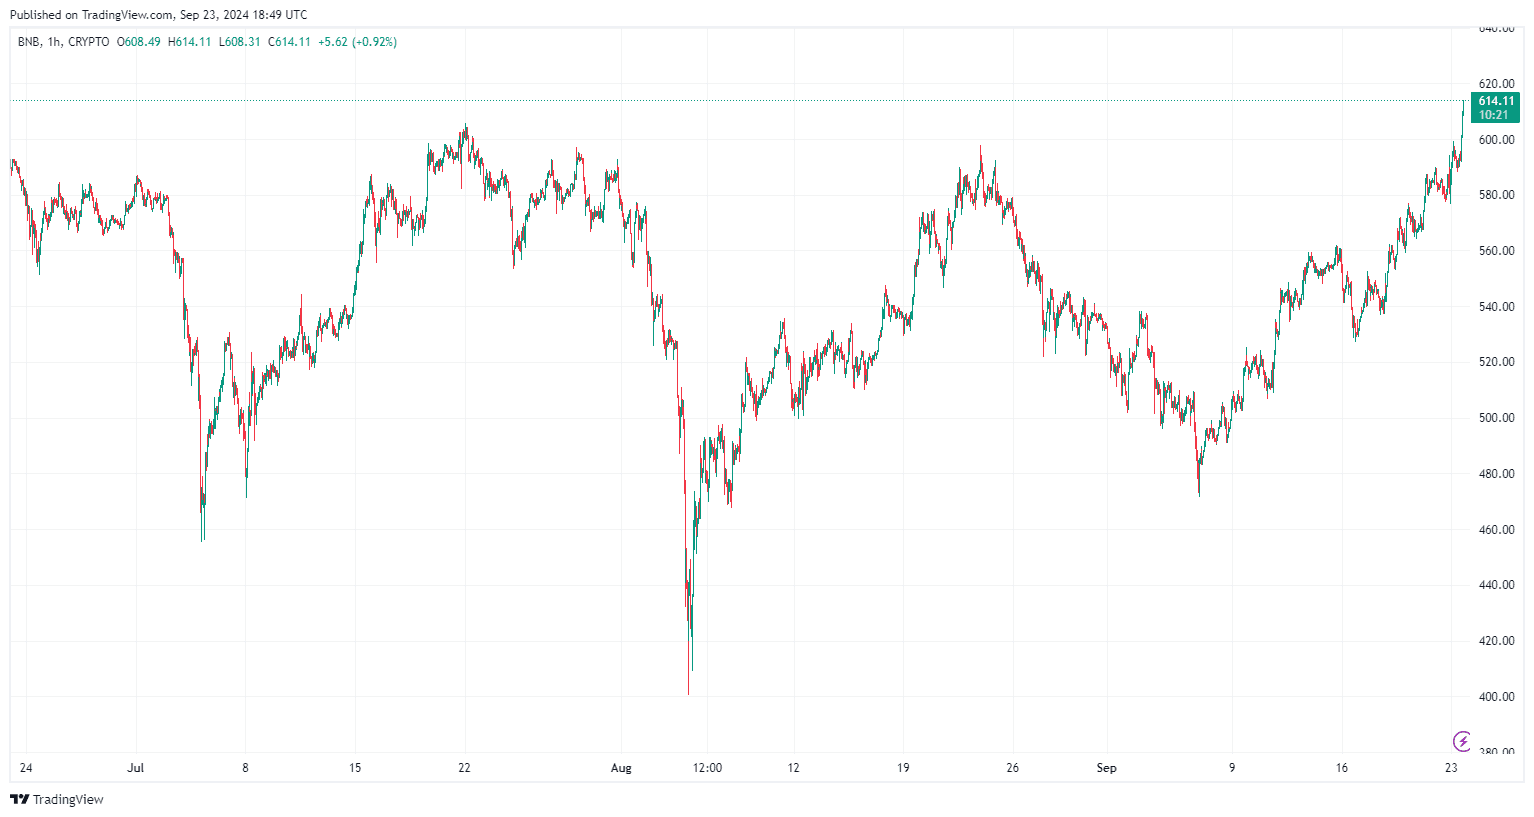The width and height of the screenshot is (1534, 817).
Task: Click the Published on TradingView.com header text
Action: [158, 15]
